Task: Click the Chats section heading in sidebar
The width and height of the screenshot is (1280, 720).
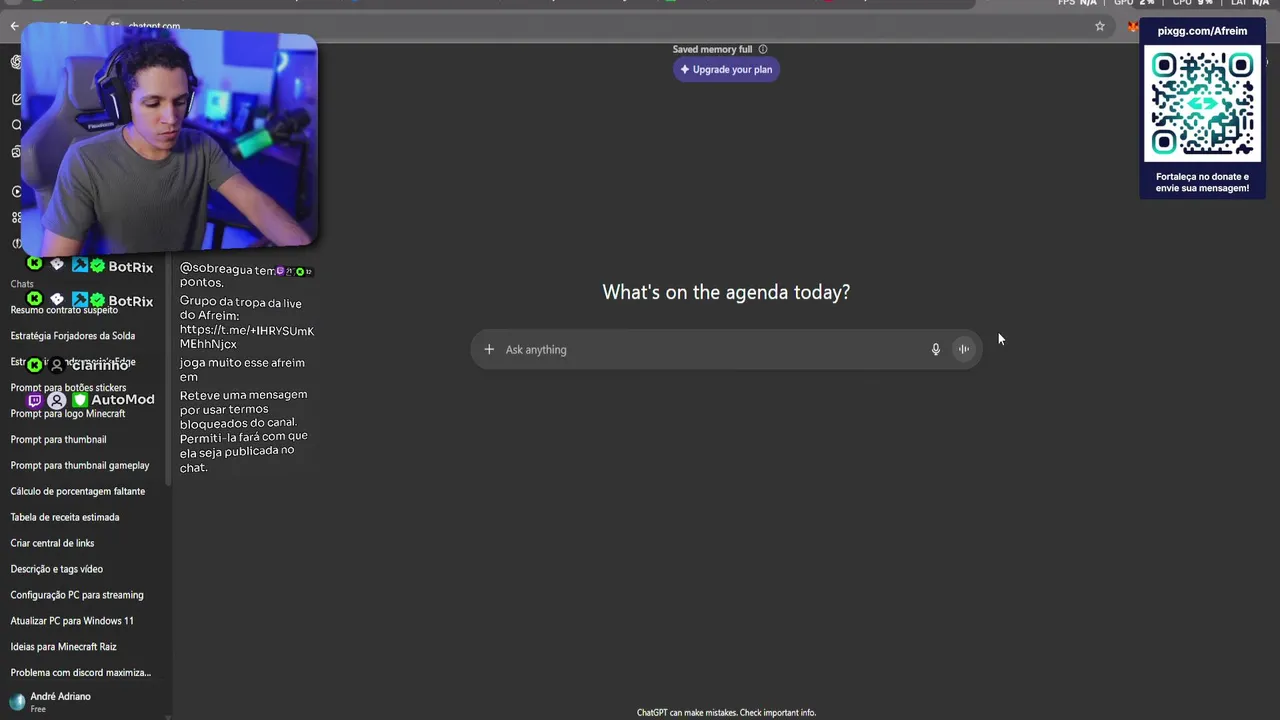Action: coord(22,284)
